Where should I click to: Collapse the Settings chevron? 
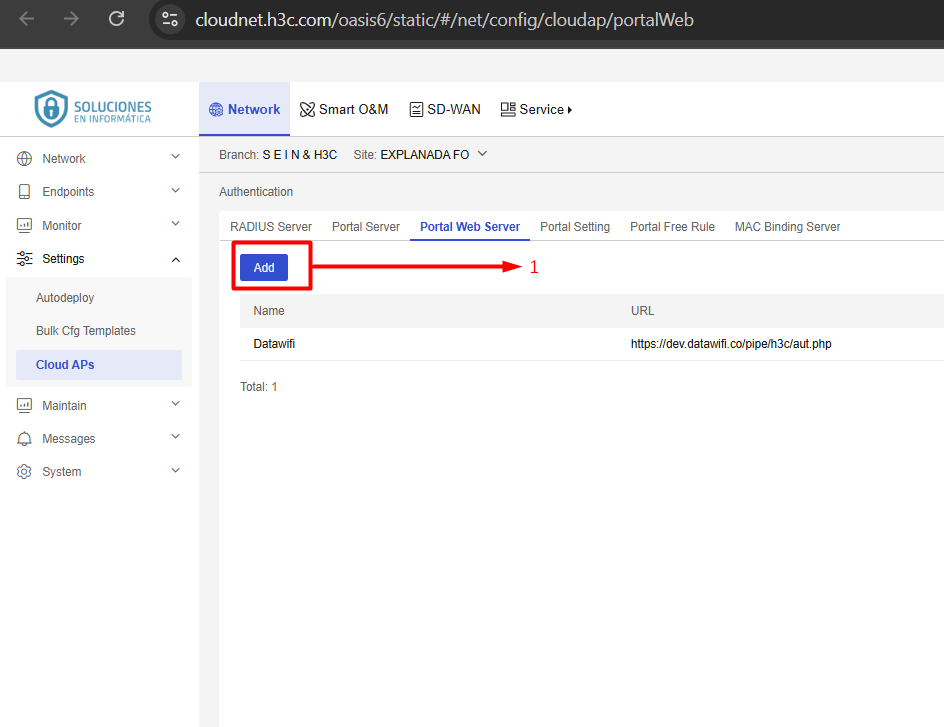pyautogui.click(x=176, y=260)
